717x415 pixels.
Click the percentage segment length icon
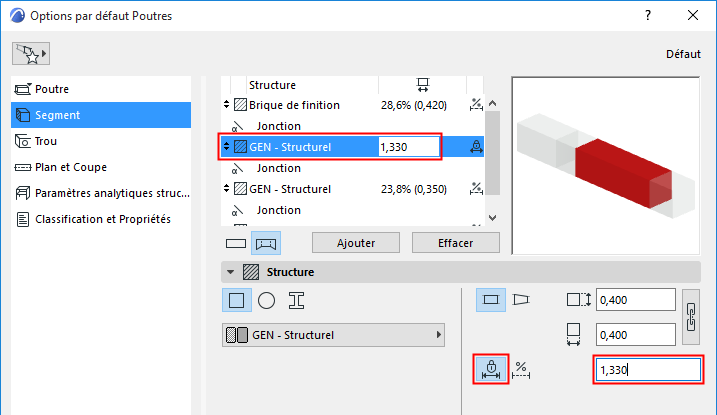521,369
